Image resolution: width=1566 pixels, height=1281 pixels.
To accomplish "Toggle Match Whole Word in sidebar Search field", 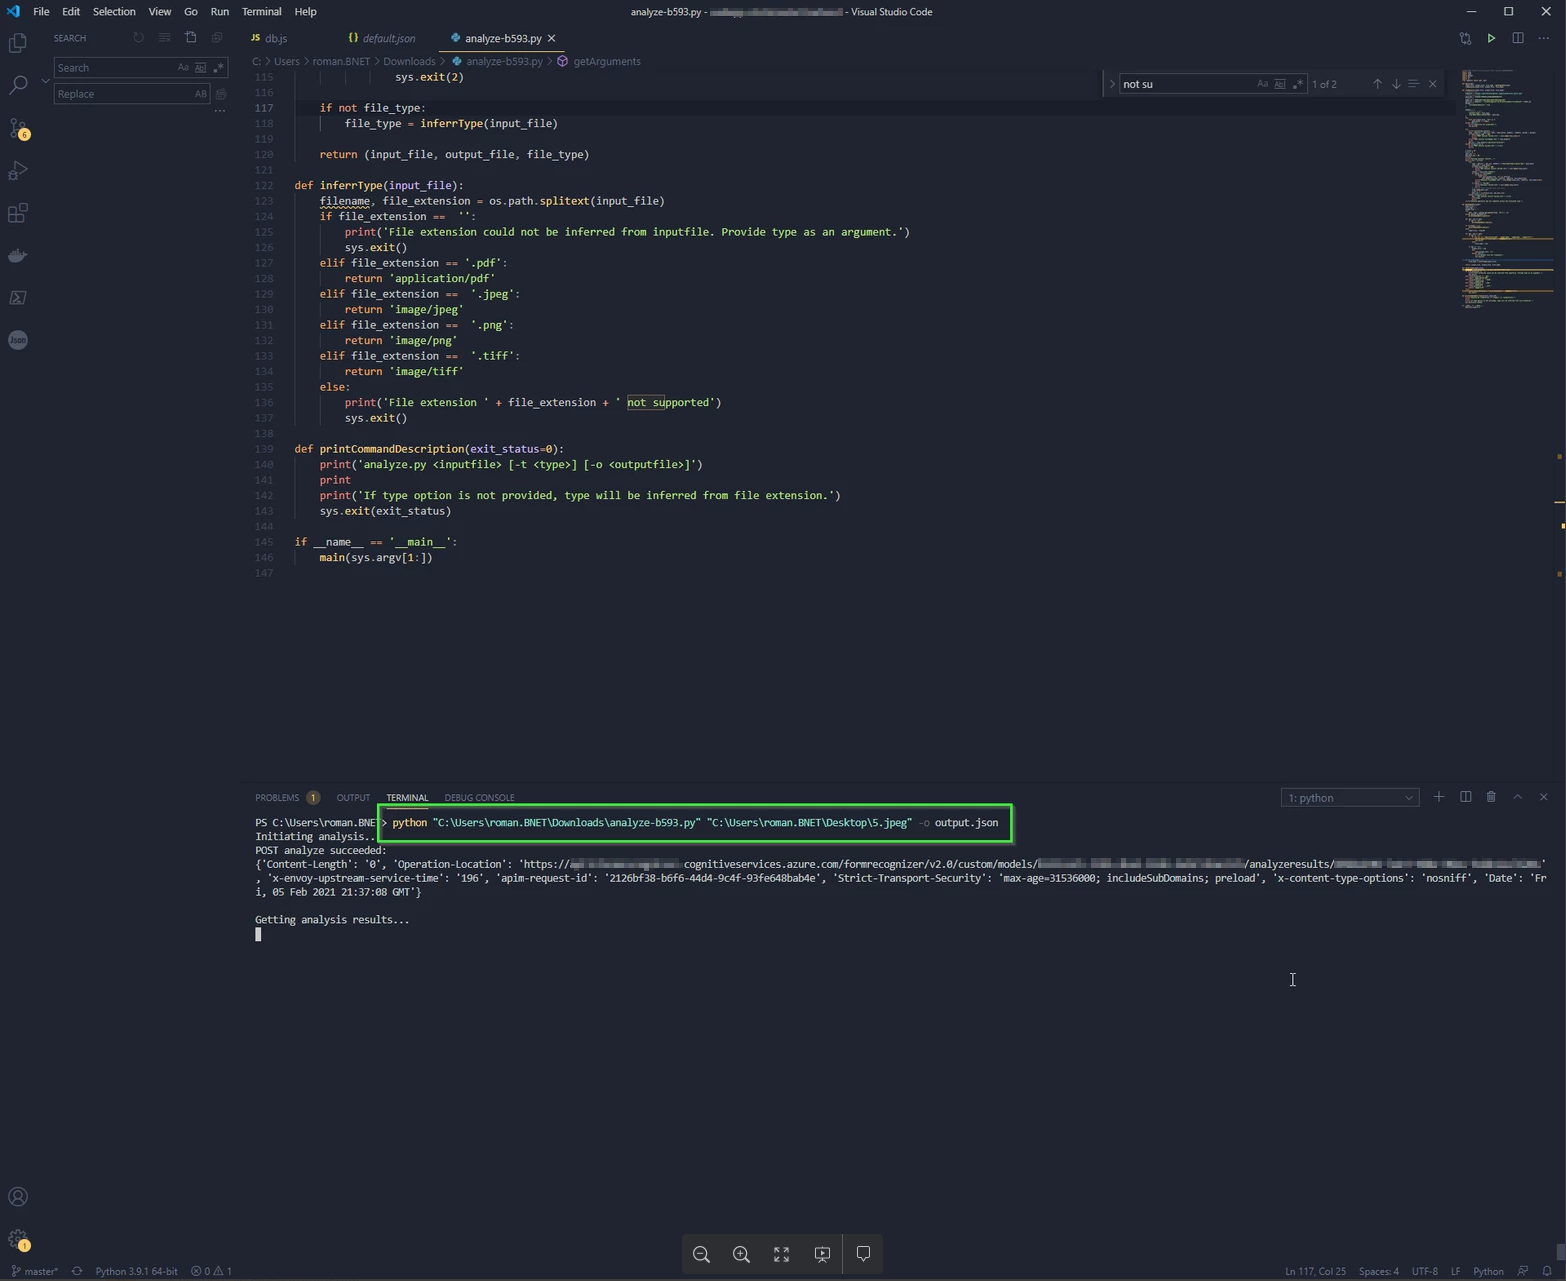I will pos(200,68).
